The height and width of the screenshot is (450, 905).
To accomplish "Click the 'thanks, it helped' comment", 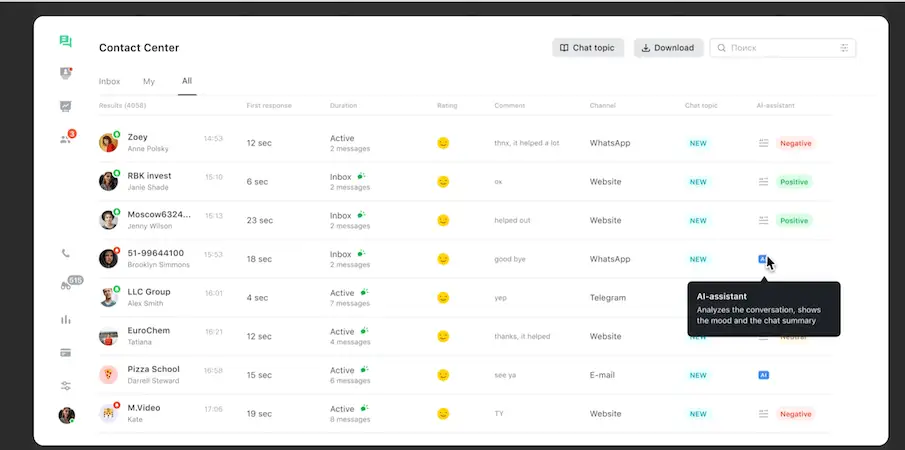I will coord(522,336).
